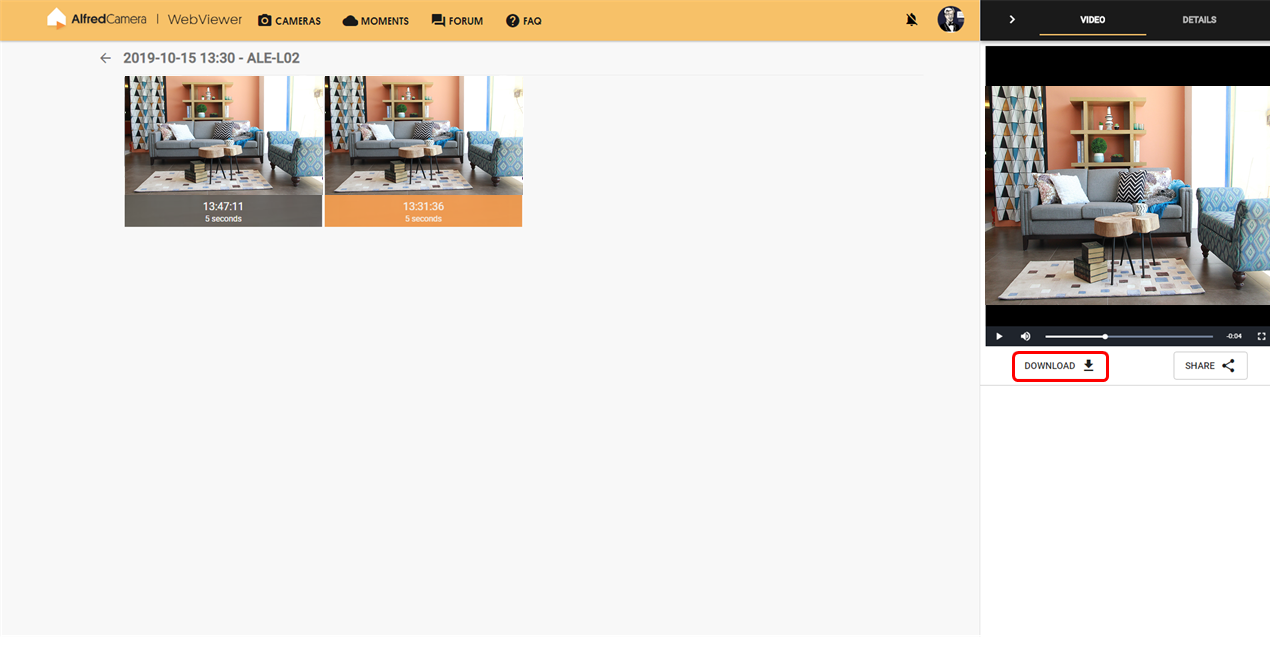This screenshot has width=1270, height=646.
Task: Go to the Forum page
Action: click(457, 20)
